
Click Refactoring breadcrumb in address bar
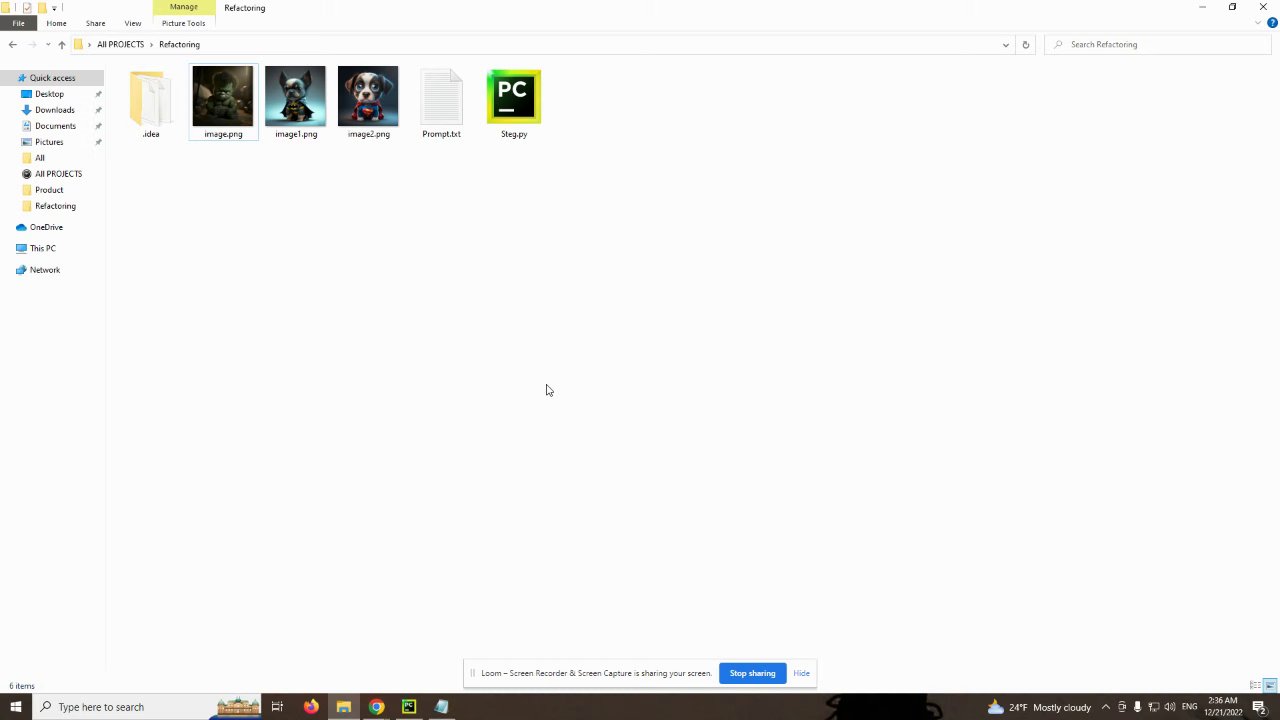click(x=179, y=44)
